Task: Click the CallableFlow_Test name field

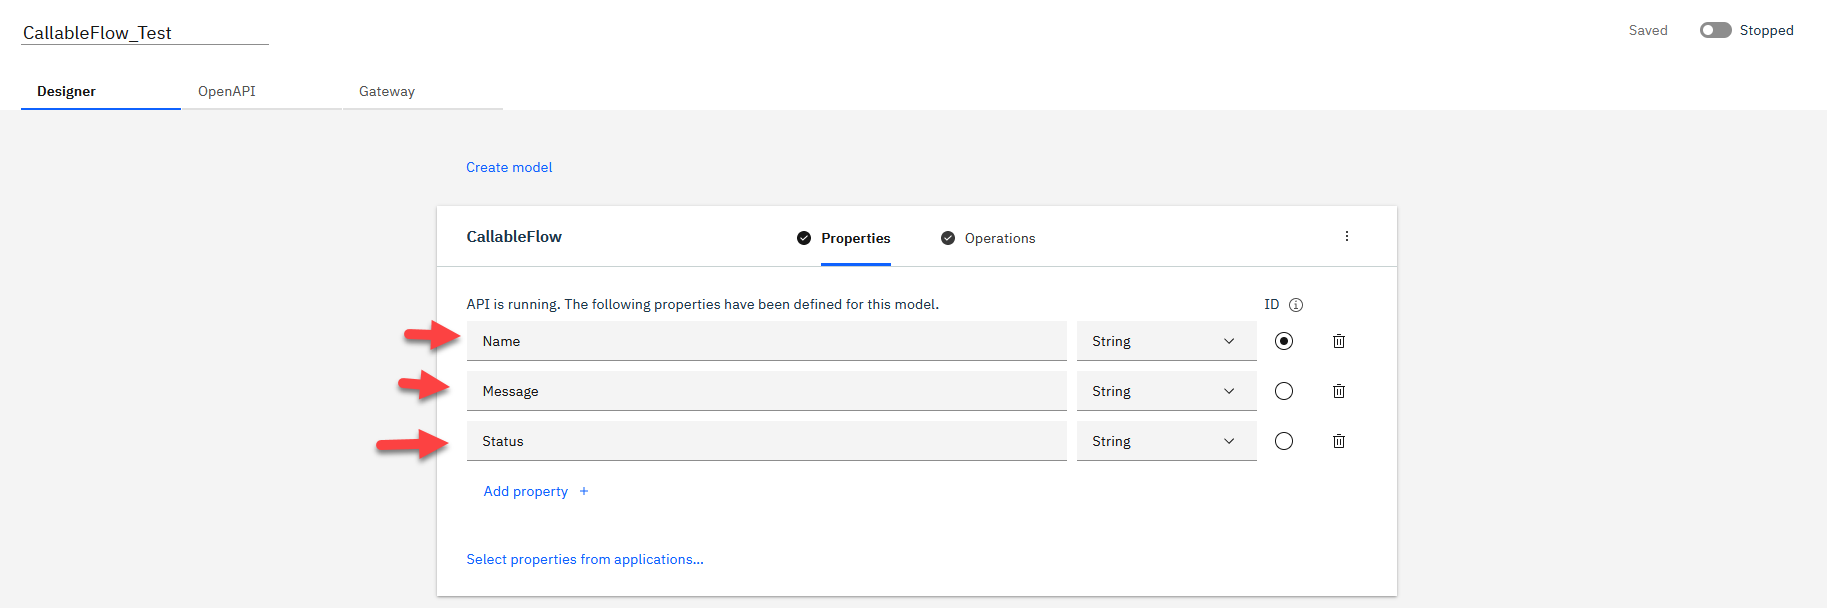Action: pos(145,33)
